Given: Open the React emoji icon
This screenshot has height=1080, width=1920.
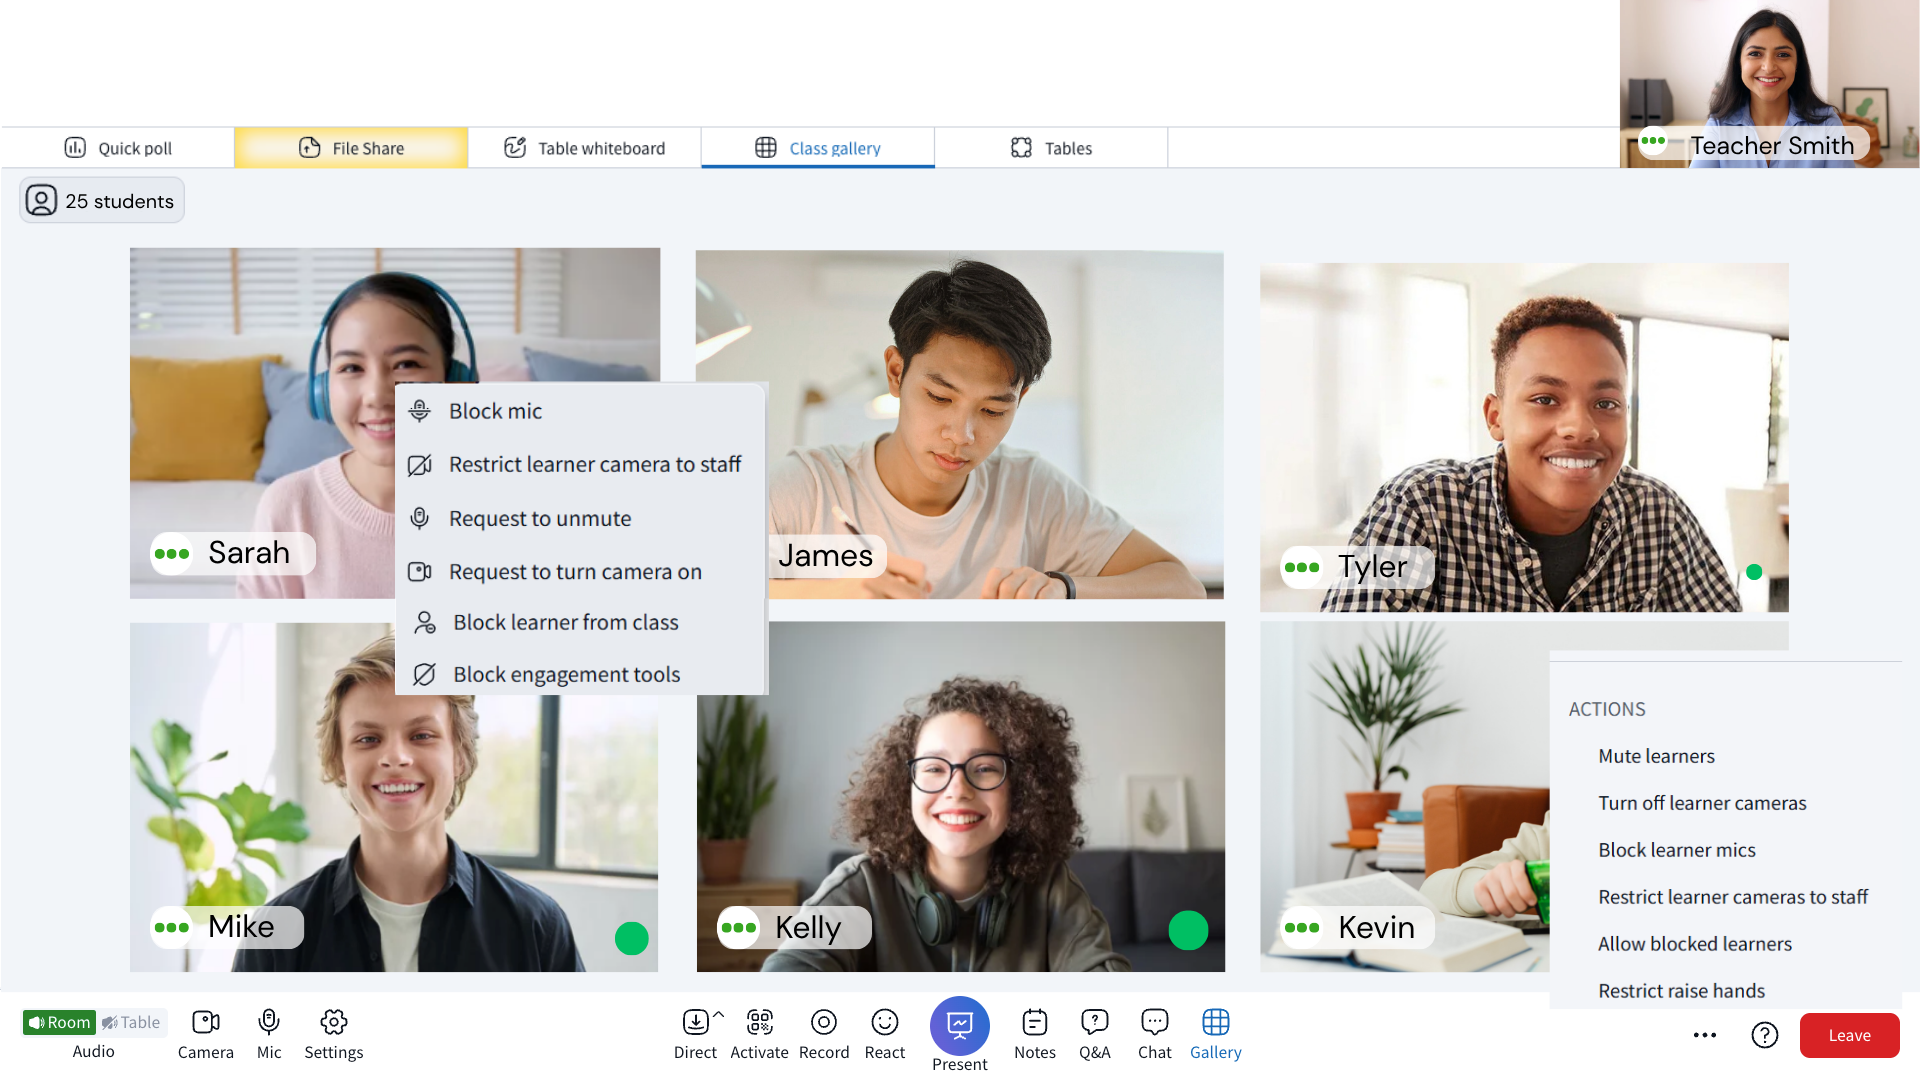Looking at the screenshot, I should pos(885,1022).
